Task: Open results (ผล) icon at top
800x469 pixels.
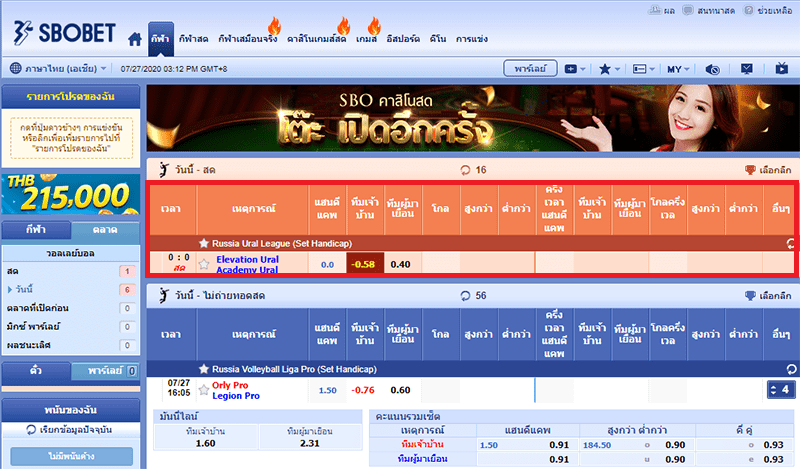Action: [655, 10]
